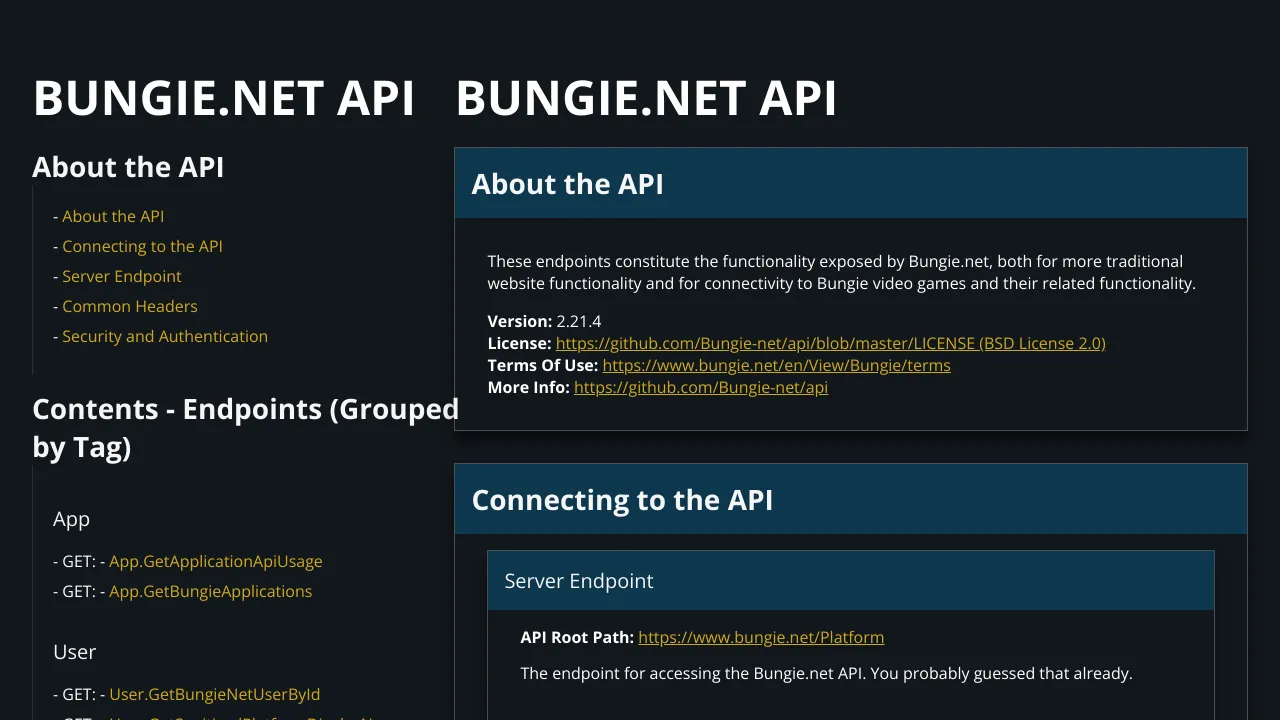
Task: Open the 'Common Headers' sidebar link
Action: pyautogui.click(x=130, y=306)
